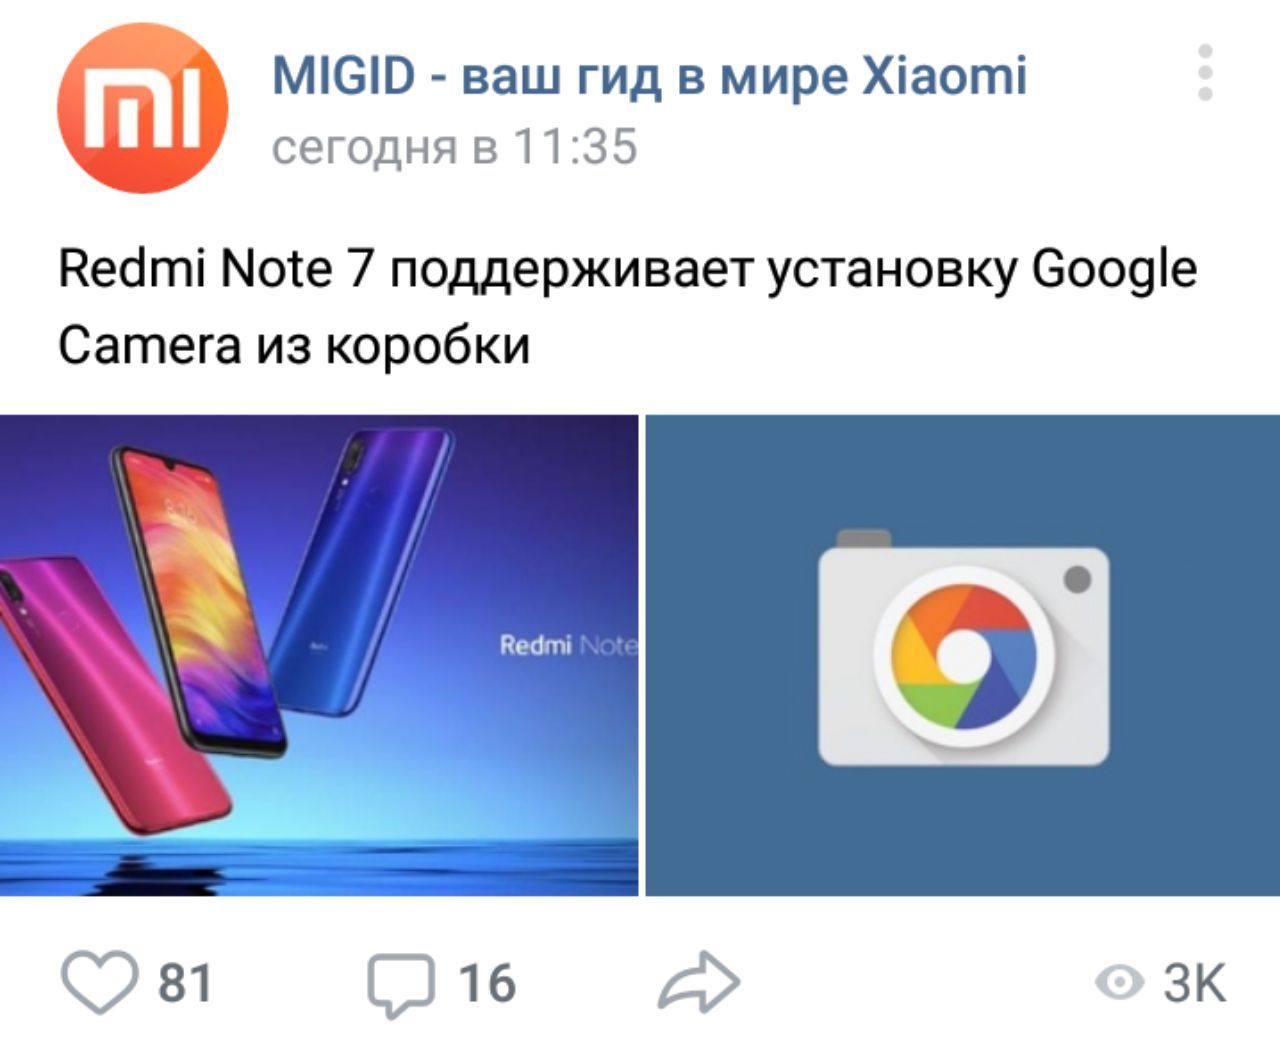Click the words Camera из коробки

[294, 346]
